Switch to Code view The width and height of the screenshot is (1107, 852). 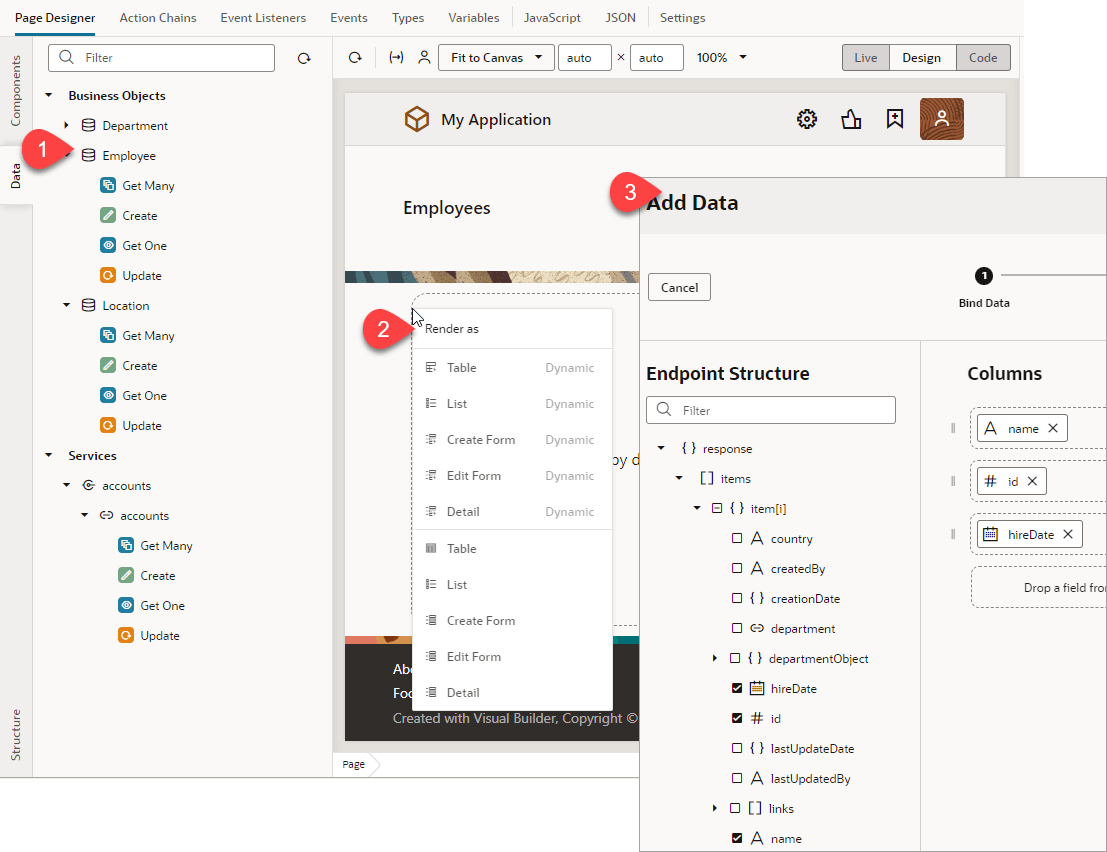pyautogui.click(x=982, y=57)
